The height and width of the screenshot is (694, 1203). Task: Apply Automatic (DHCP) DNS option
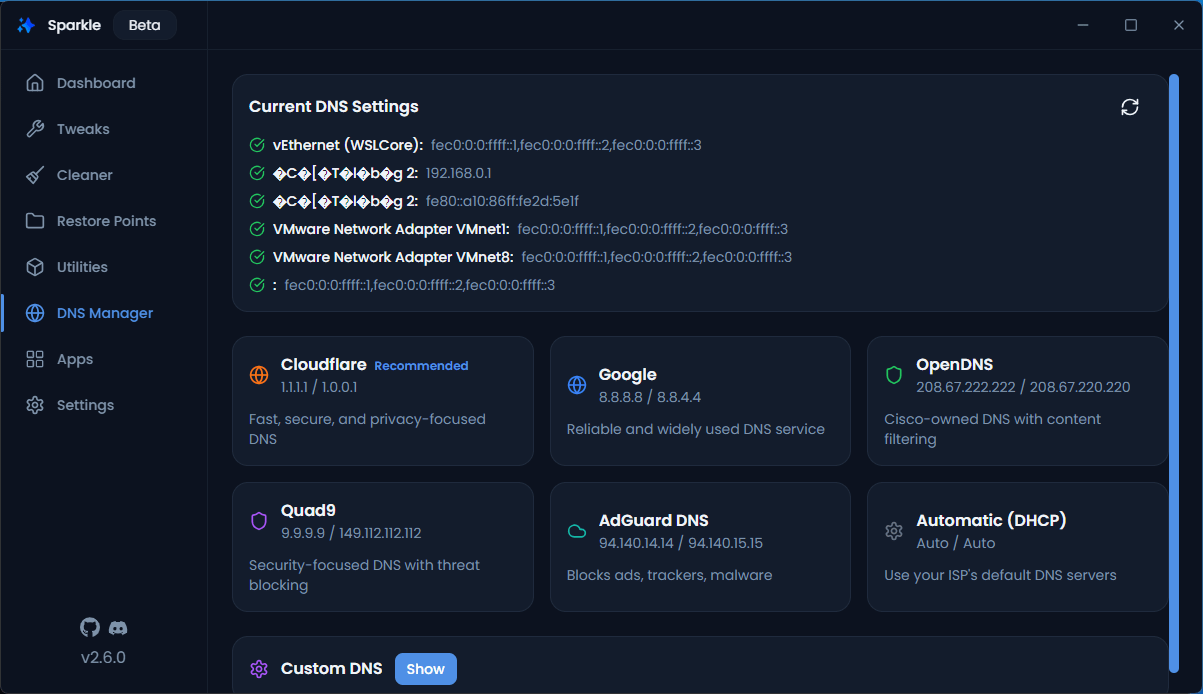[1017, 547]
